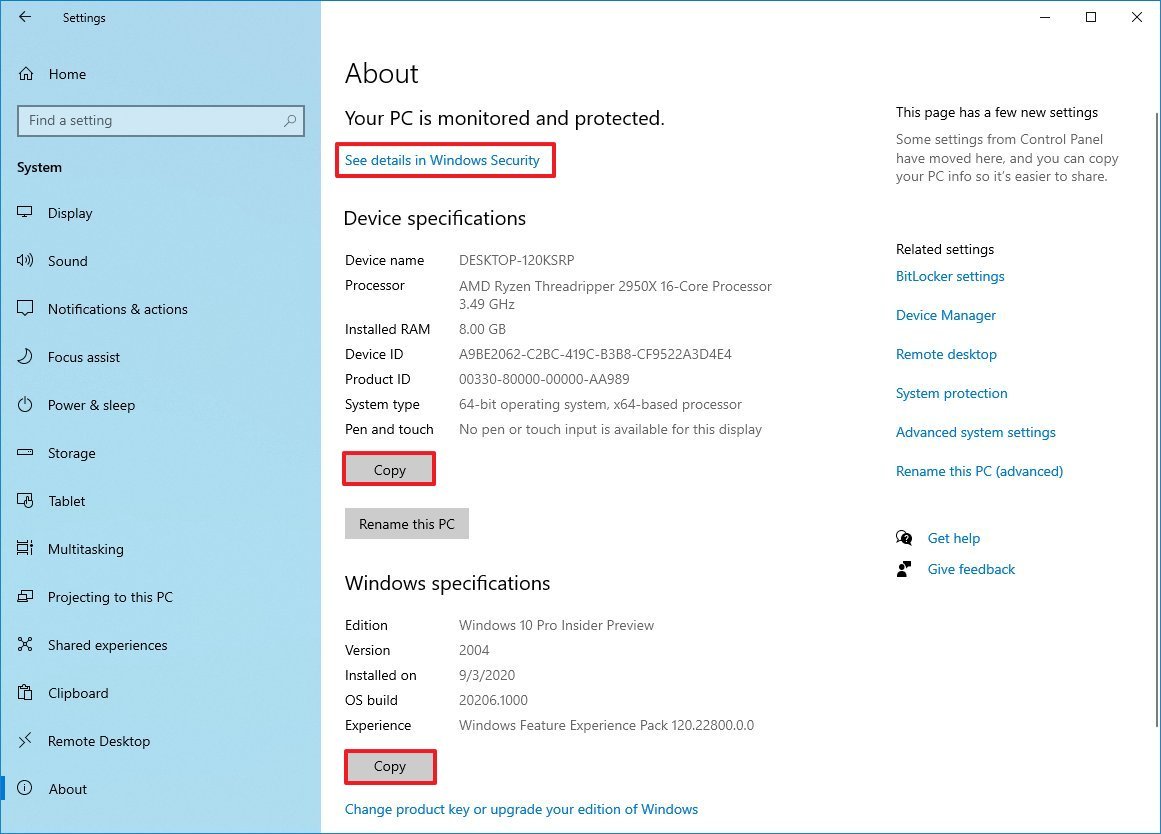Image resolution: width=1161 pixels, height=834 pixels.
Task: Click the Get help chat icon
Action: click(904, 538)
